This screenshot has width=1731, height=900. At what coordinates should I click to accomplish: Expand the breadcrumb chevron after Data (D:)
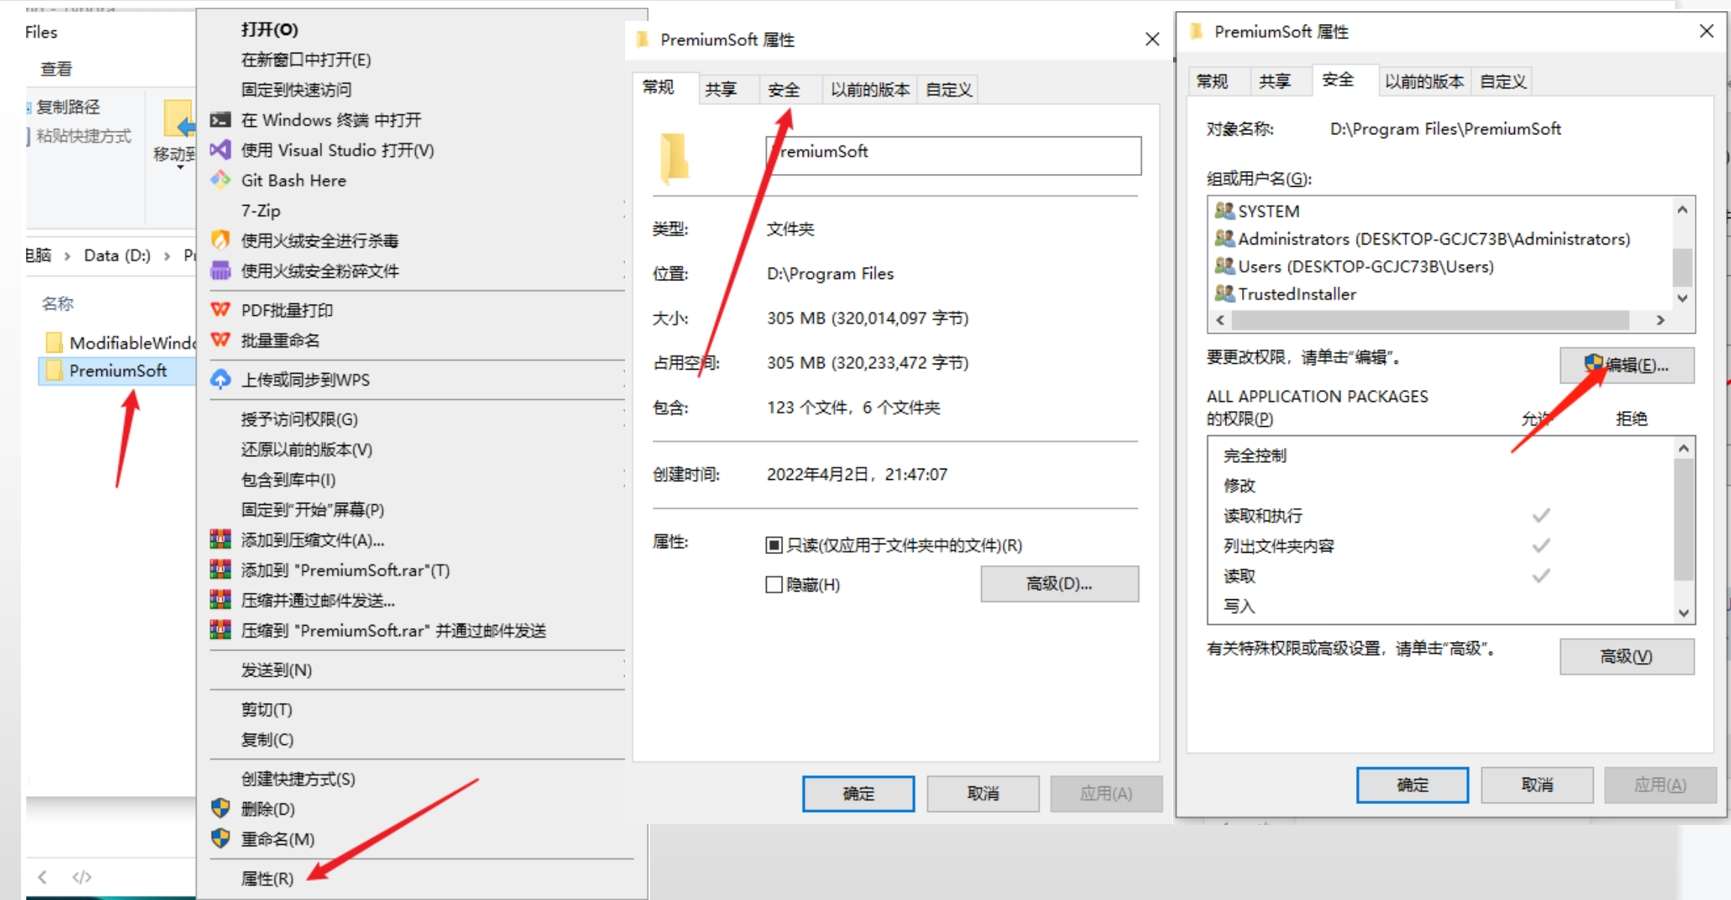coord(167,256)
